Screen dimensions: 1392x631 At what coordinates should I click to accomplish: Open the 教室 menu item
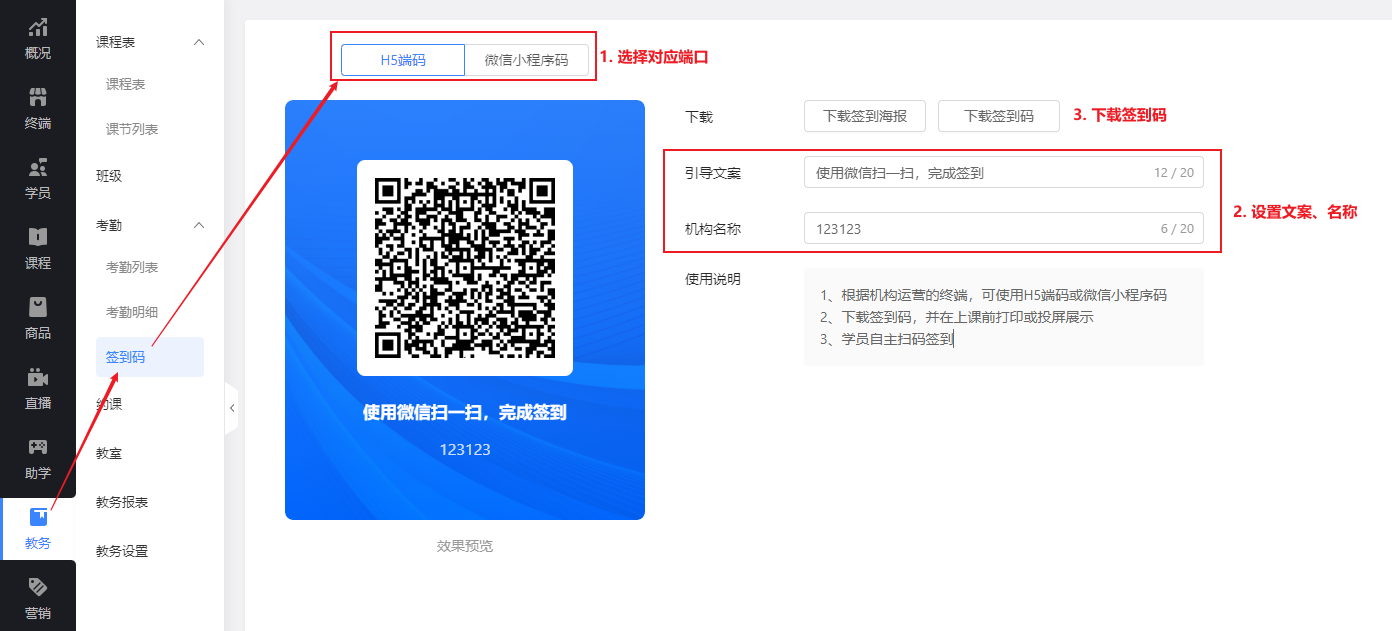(x=109, y=453)
